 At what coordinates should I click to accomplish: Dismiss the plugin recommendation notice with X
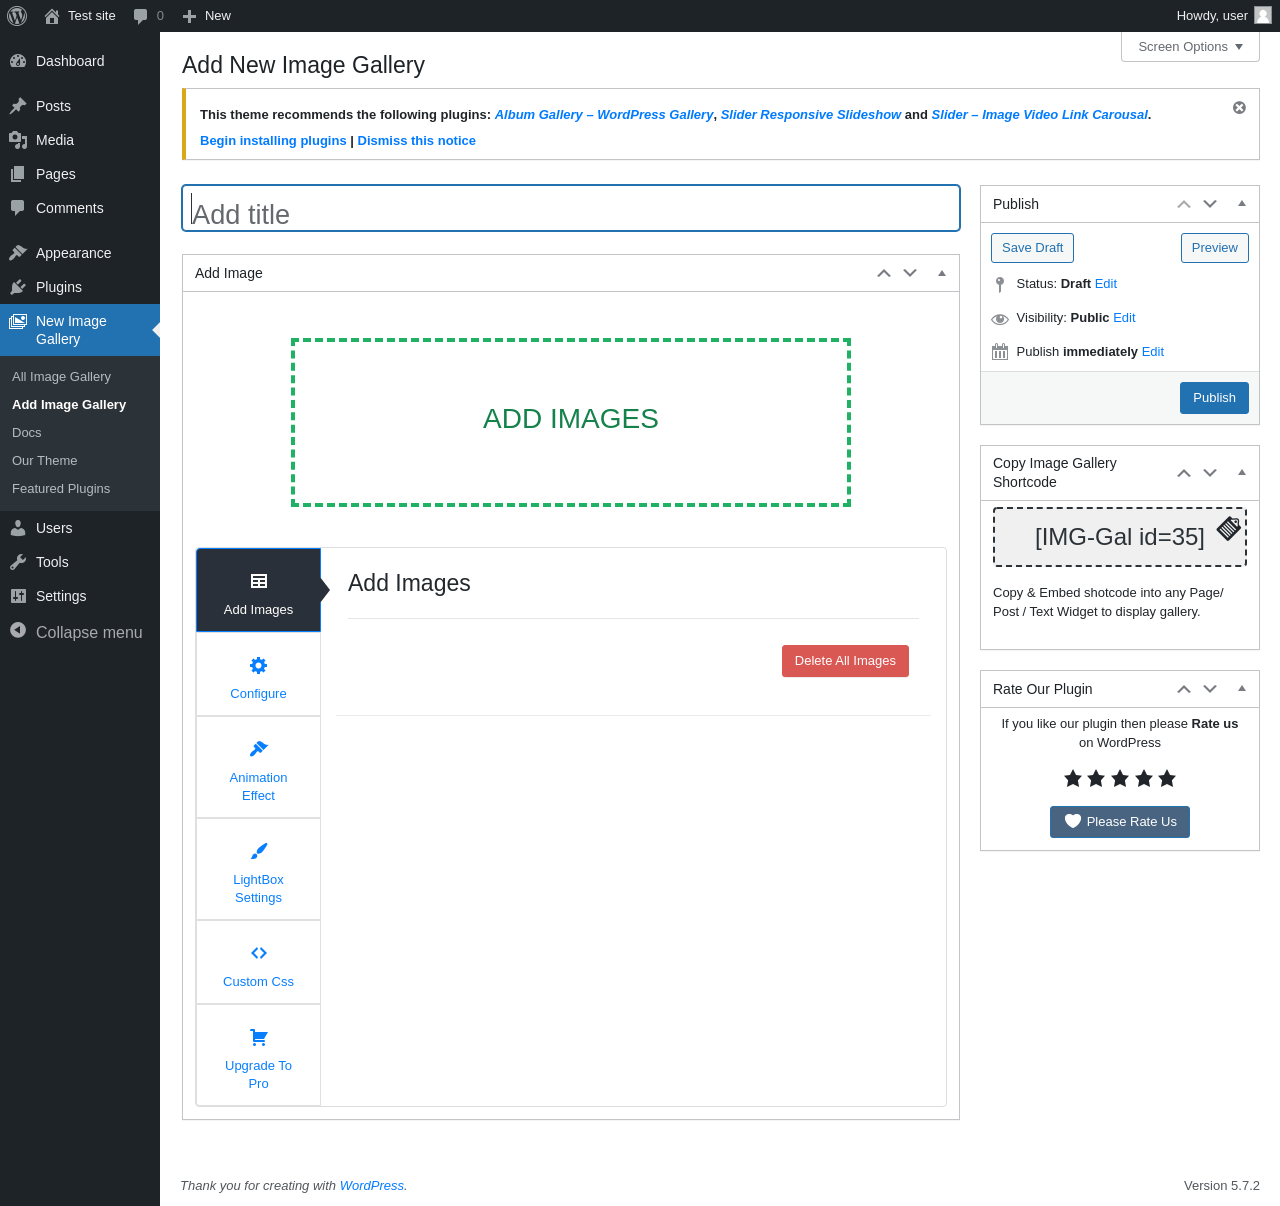point(1239,108)
